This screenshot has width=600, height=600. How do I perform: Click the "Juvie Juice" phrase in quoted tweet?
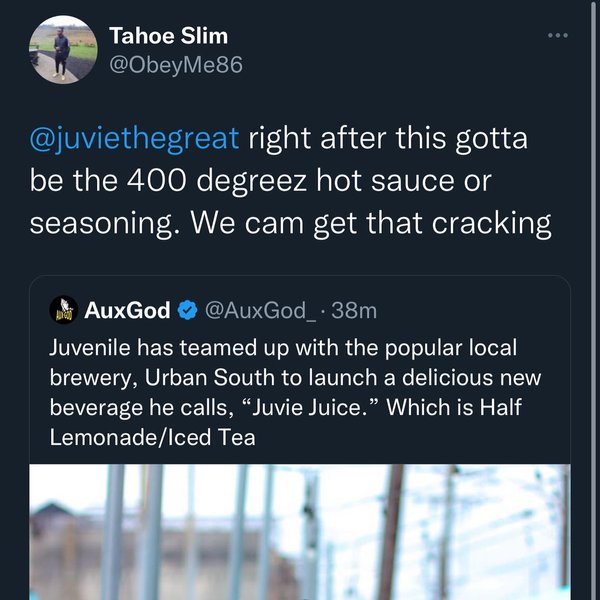pos(332,408)
